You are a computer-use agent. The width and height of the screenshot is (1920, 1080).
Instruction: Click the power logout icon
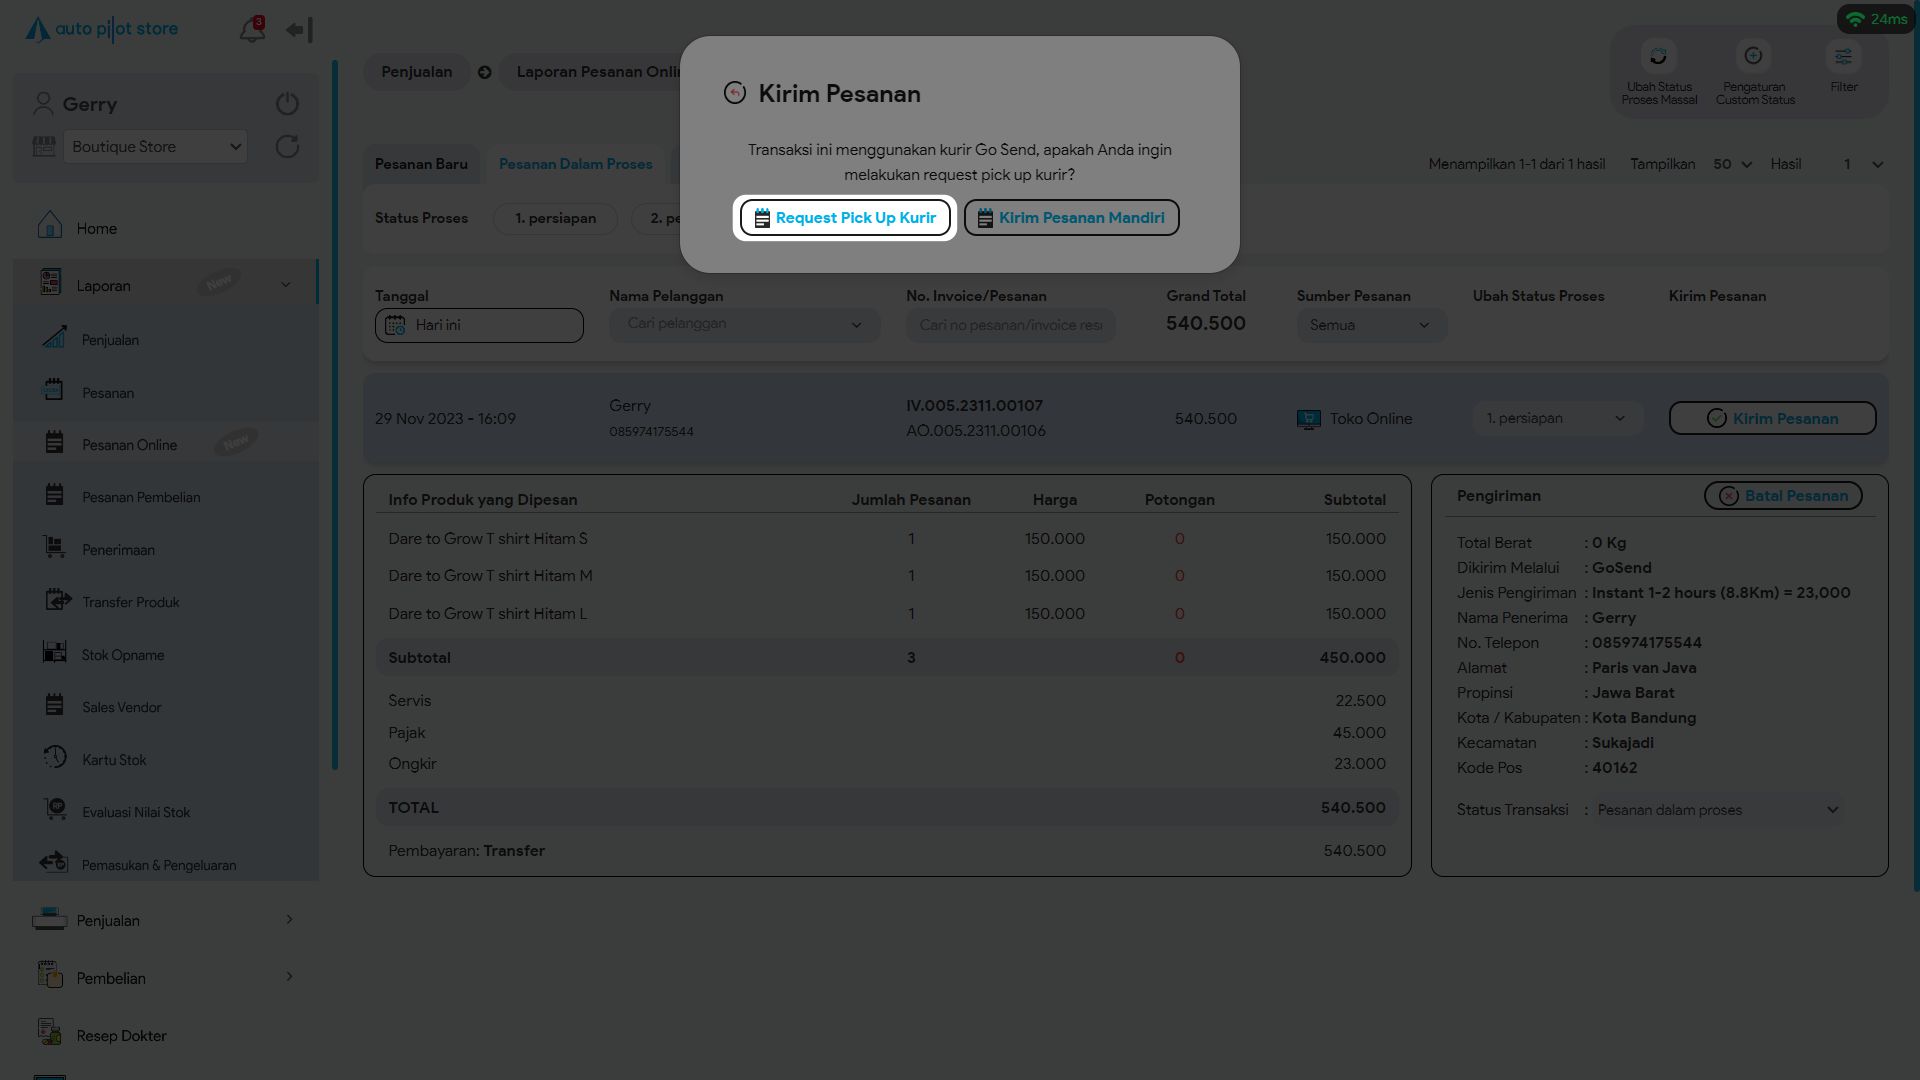[x=287, y=104]
